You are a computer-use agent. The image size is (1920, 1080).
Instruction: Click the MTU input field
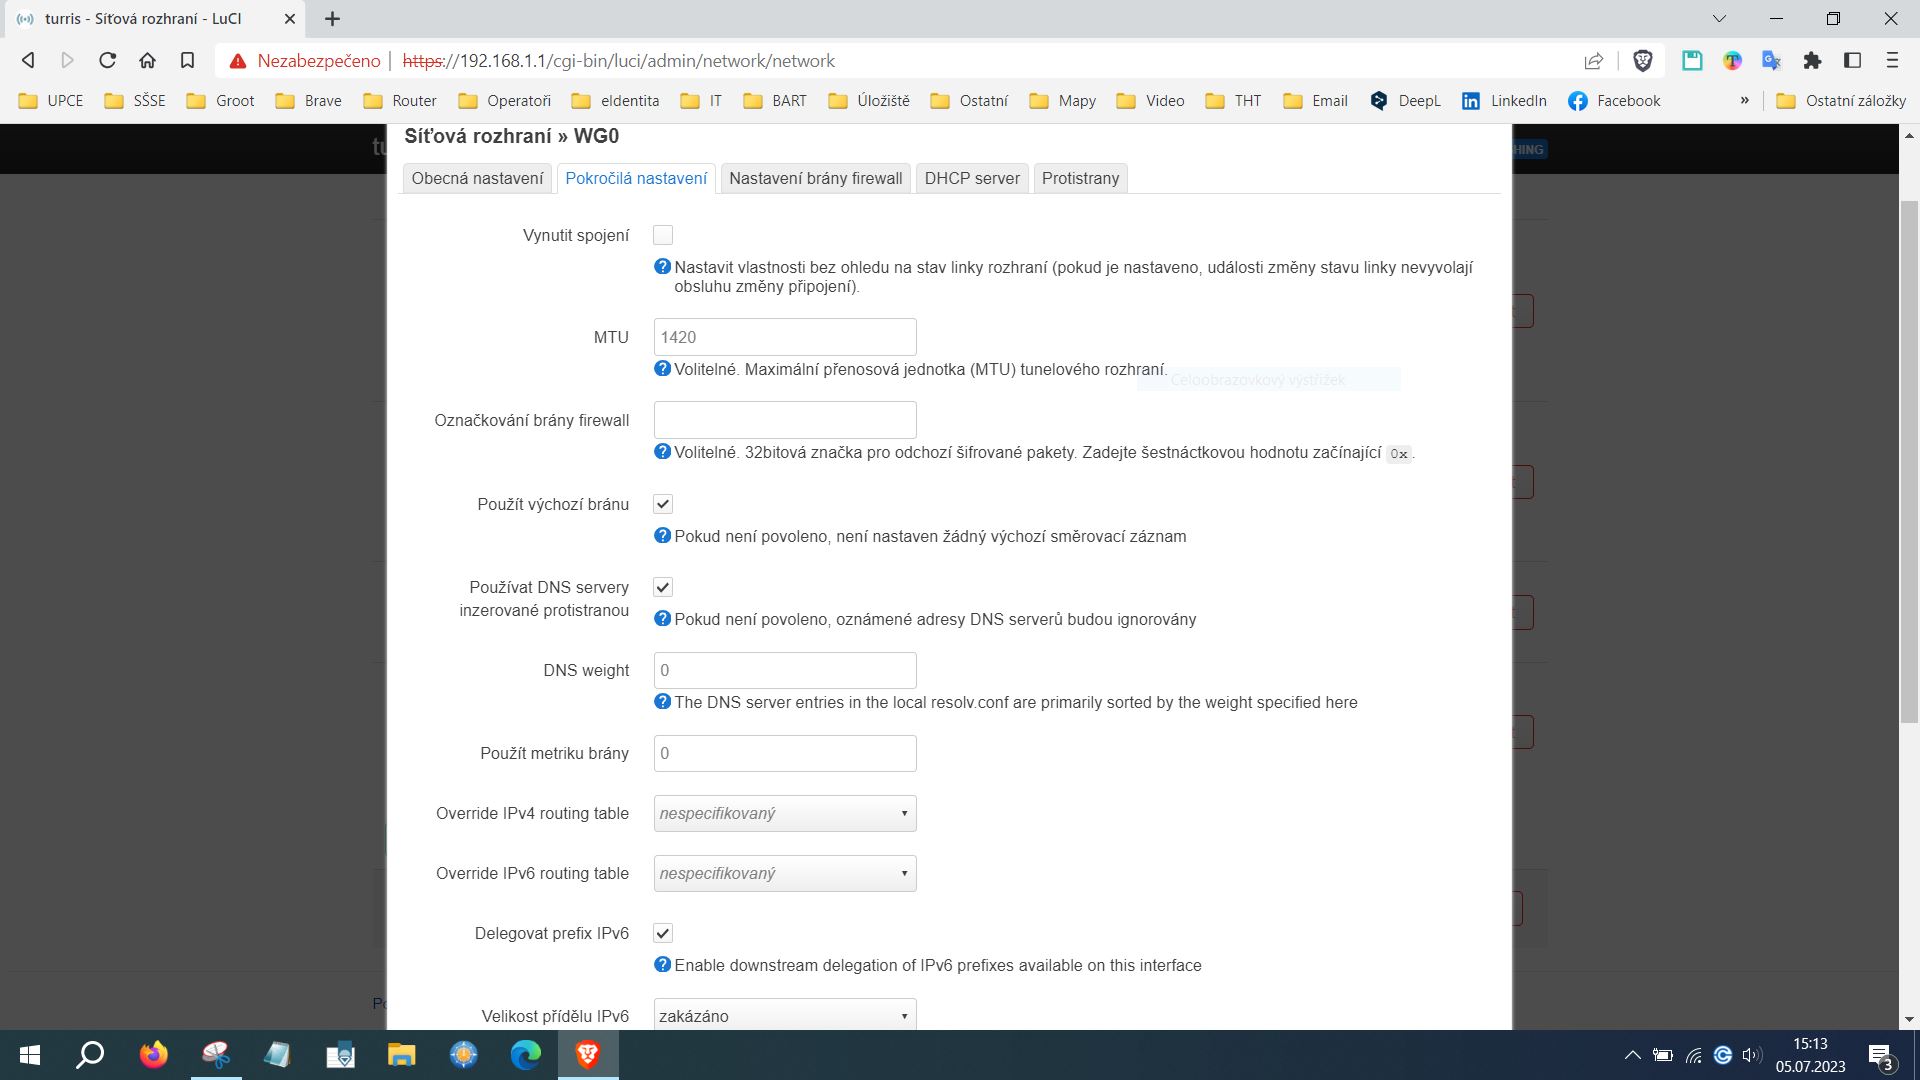point(785,337)
